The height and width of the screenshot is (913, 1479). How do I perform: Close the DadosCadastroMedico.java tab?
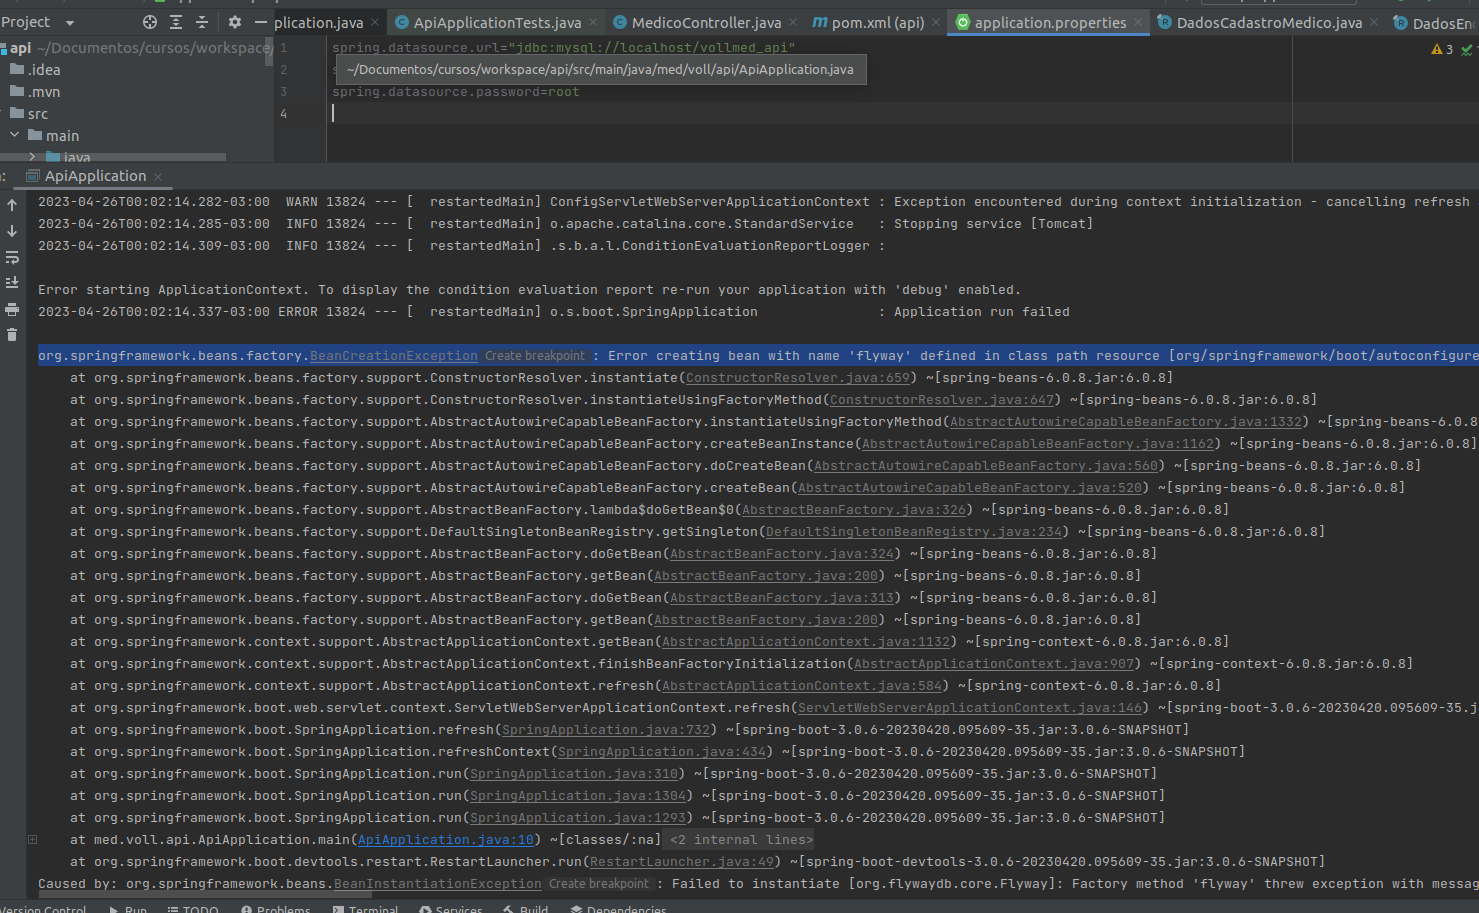(1374, 22)
